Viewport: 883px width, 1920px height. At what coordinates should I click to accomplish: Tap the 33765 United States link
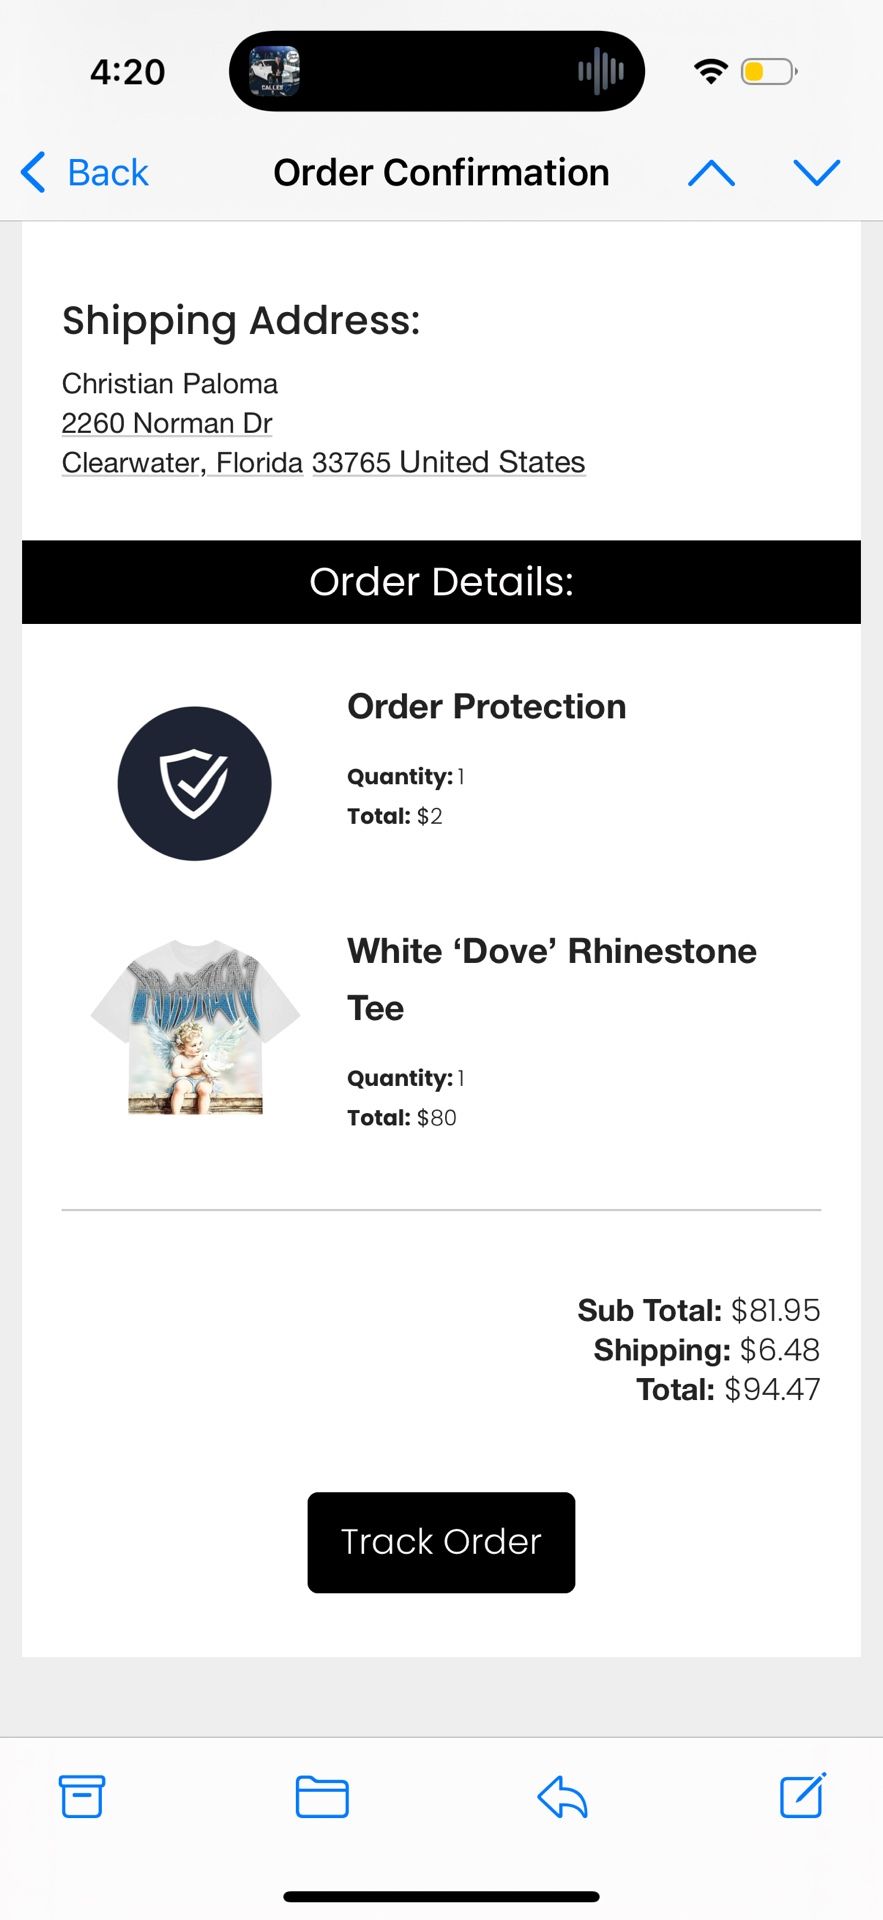tap(448, 463)
